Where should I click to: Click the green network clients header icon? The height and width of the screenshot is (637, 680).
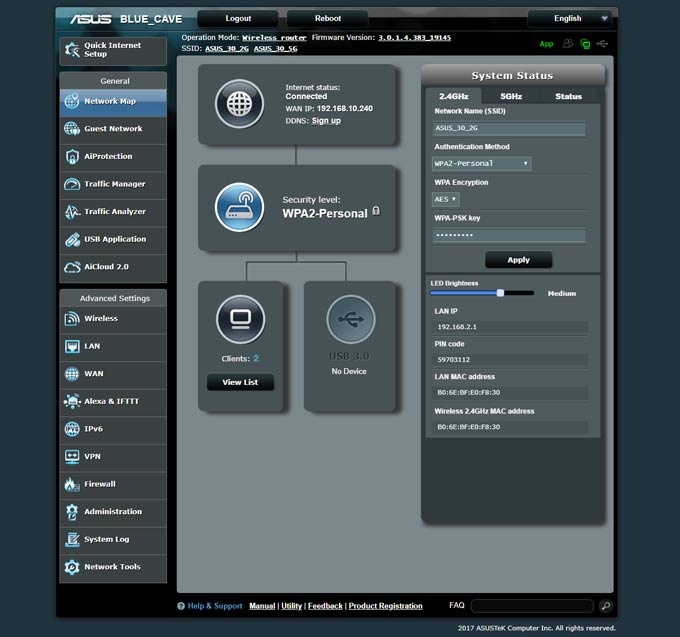pyautogui.click(x=585, y=44)
